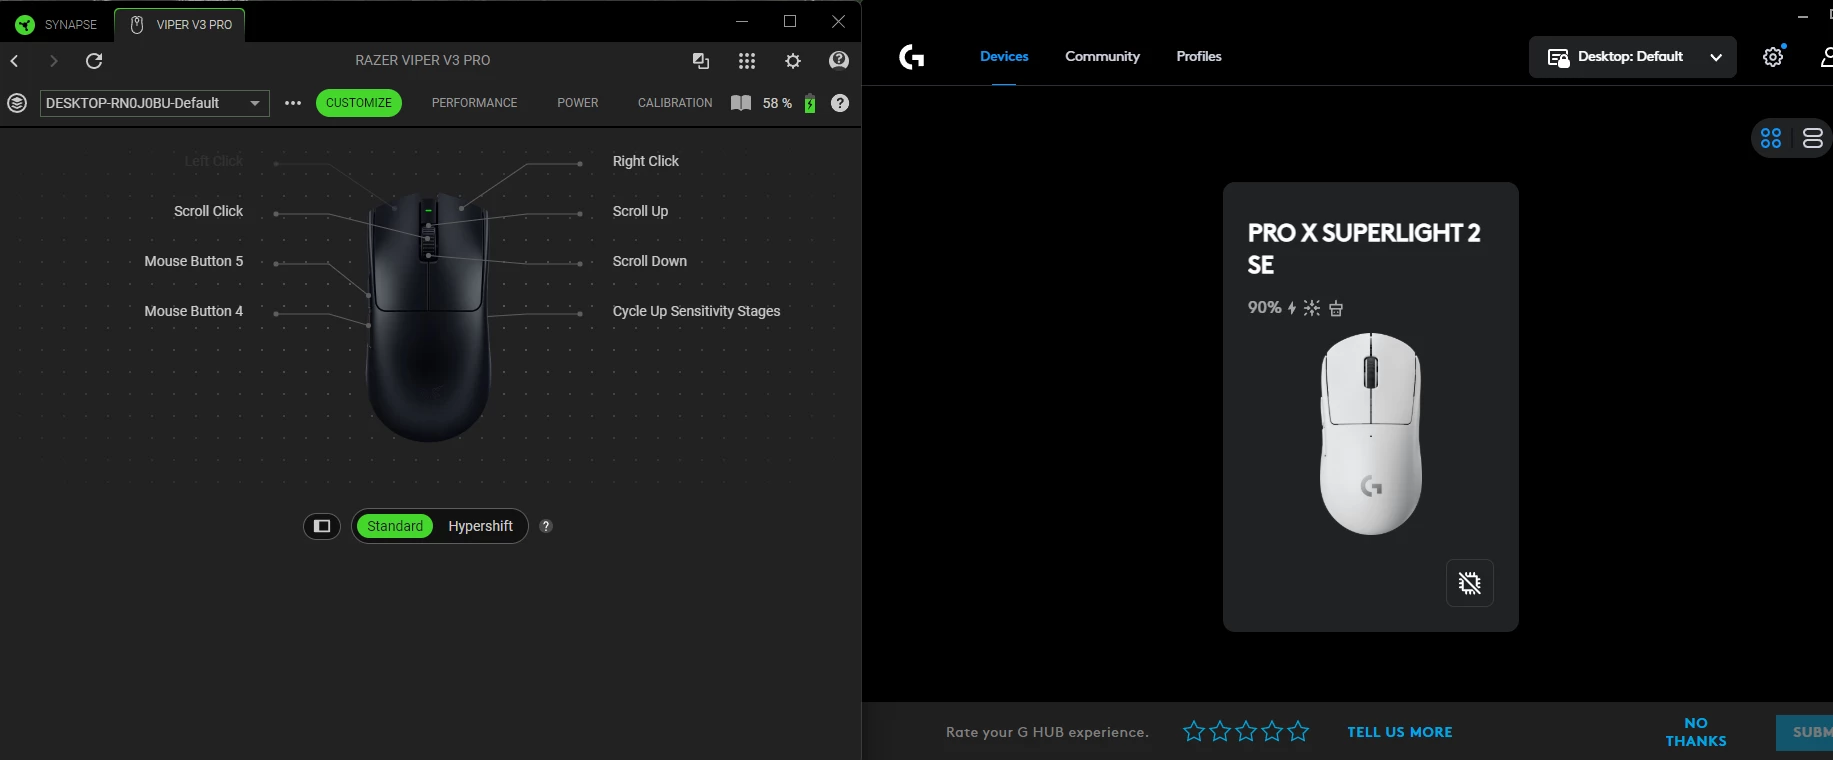This screenshot has height=760, width=1833.
Task: Switch to the Viper V3 Pro tab
Action: click(181, 24)
